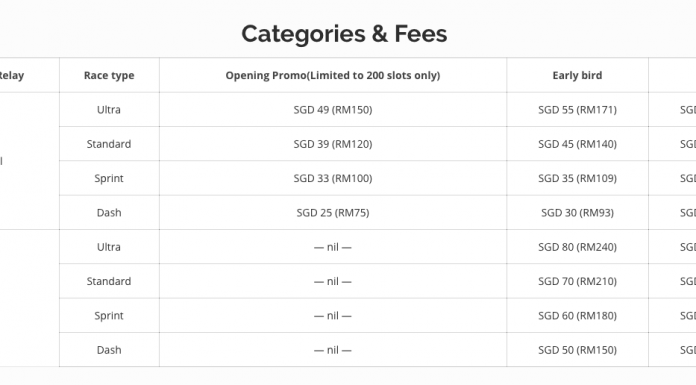696x385 pixels.
Task: Click the SGD 55 (RM171) early bird price
Action: tap(577, 110)
